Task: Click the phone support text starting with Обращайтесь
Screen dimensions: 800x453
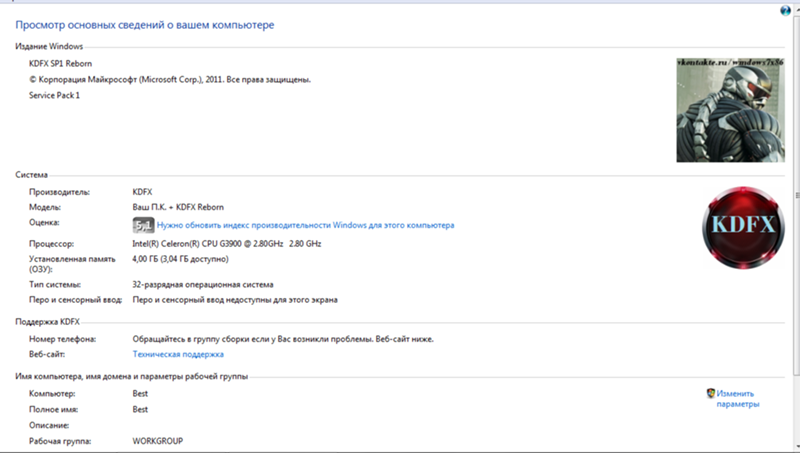Action: point(283,339)
